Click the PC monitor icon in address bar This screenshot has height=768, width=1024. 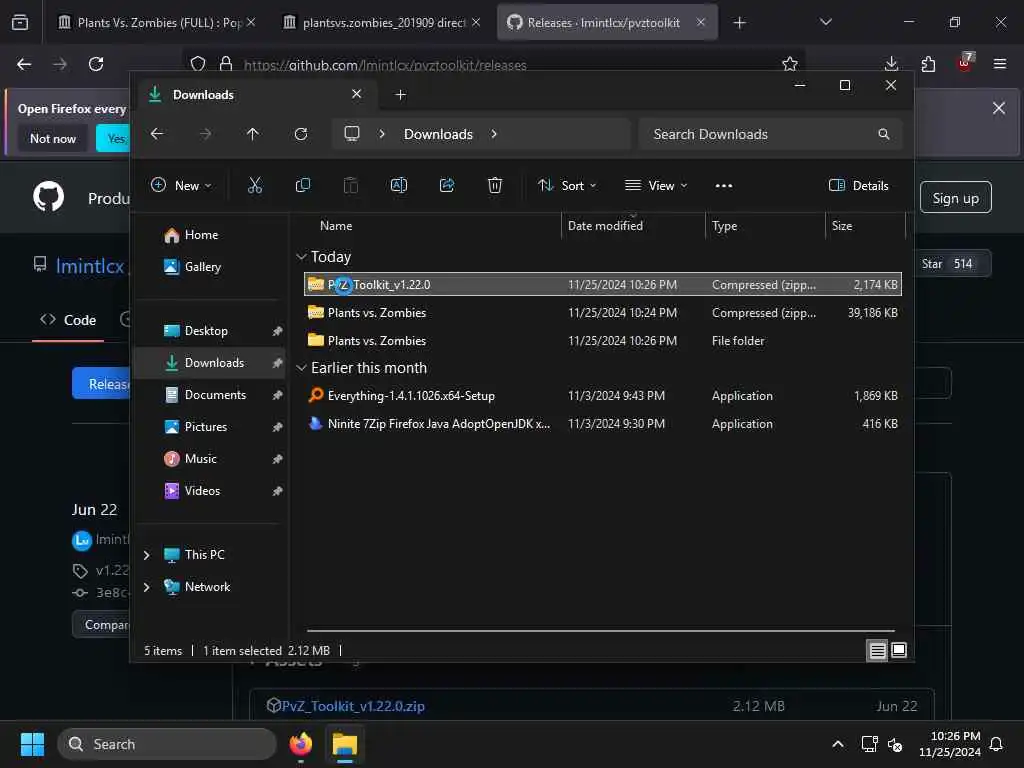[352, 134]
